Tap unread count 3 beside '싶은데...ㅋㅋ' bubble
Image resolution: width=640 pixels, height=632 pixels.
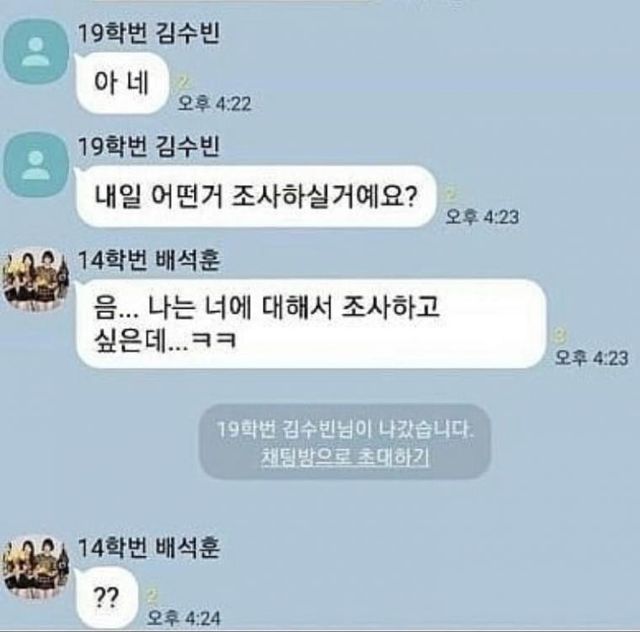(x=561, y=337)
